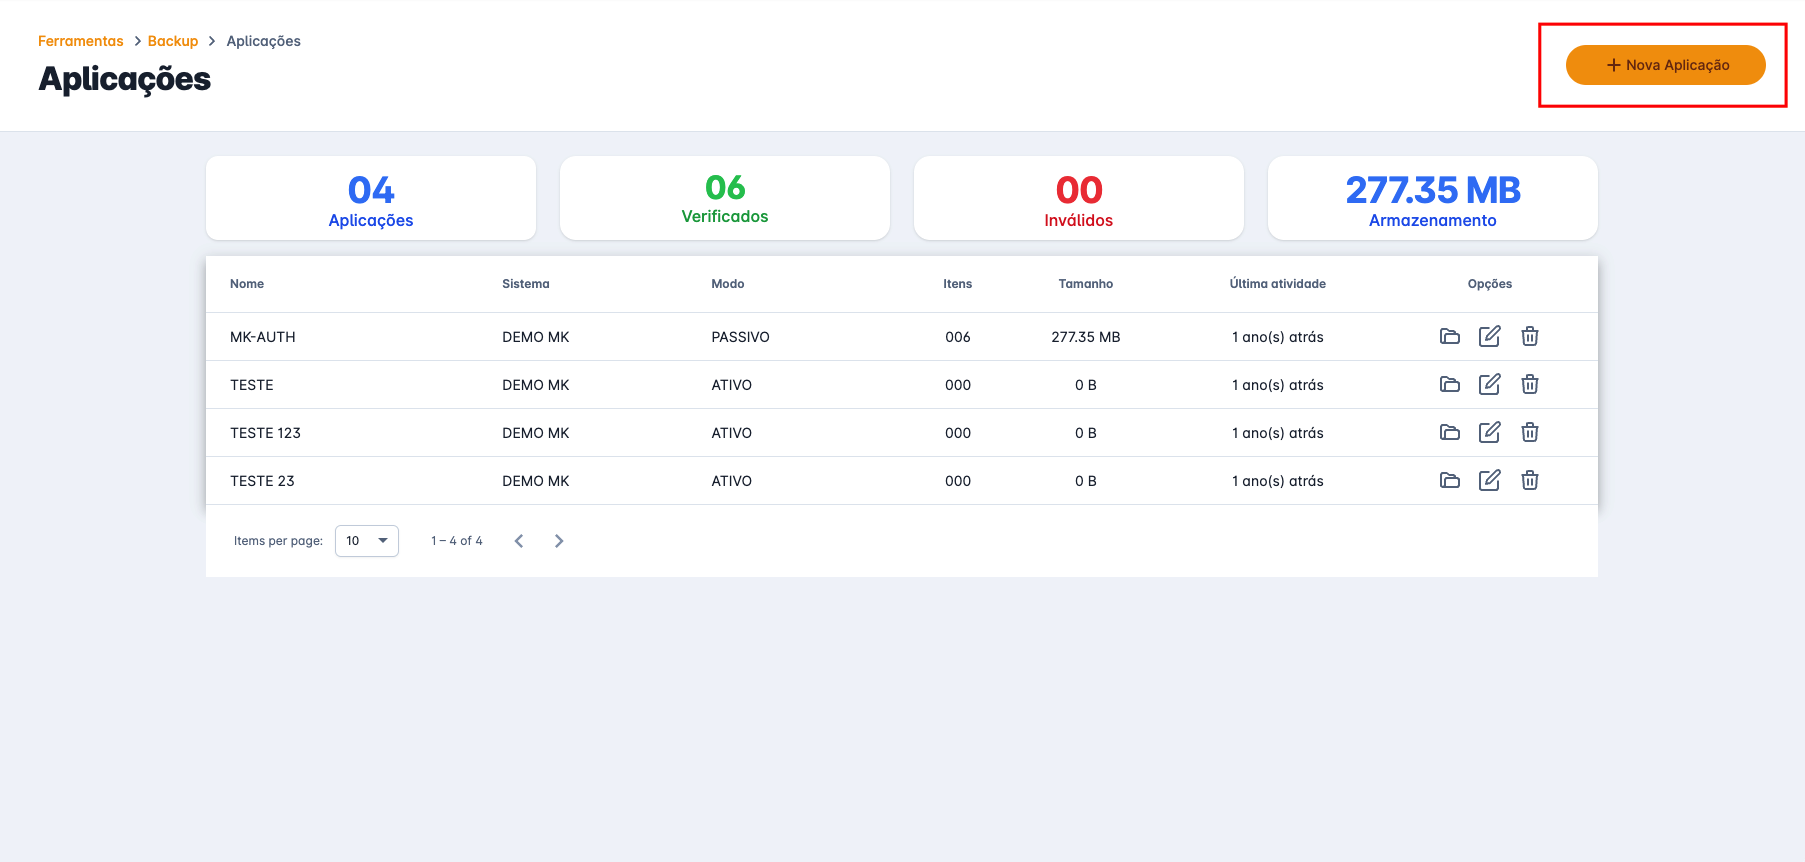Viewport: 1805px width, 862px height.
Task: Edit the MK-AUTH application
Action: pyautogui.click(x=1489, y=337)
